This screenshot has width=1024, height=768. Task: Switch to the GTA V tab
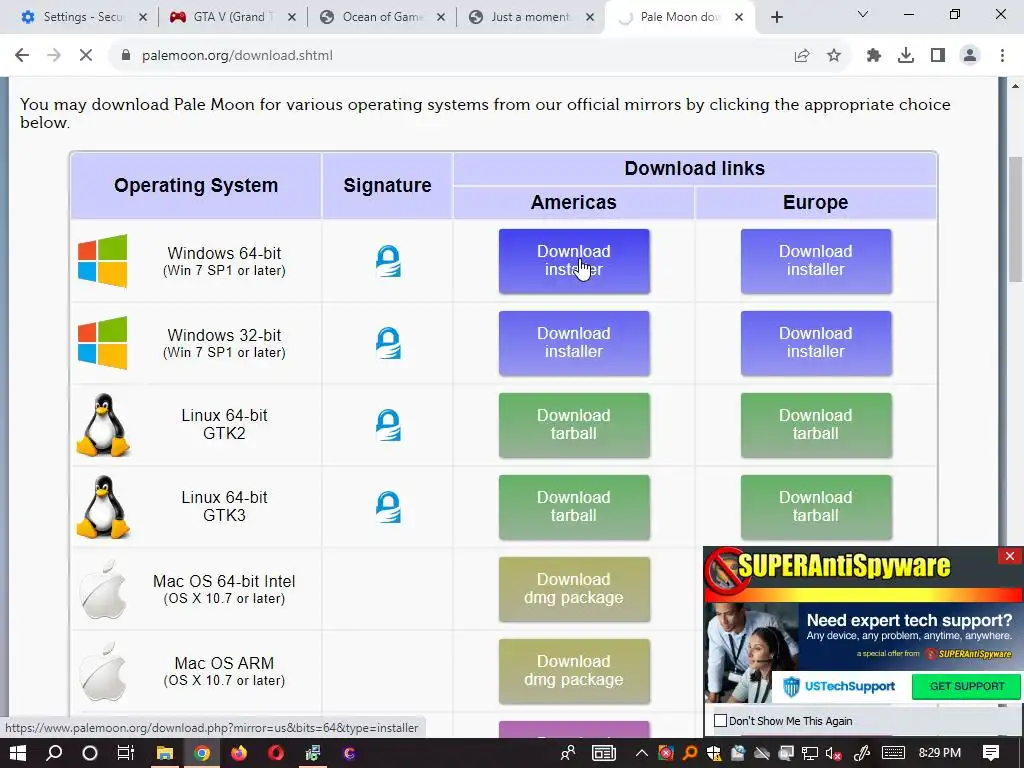pyautogui.click(x=230, y=17)
